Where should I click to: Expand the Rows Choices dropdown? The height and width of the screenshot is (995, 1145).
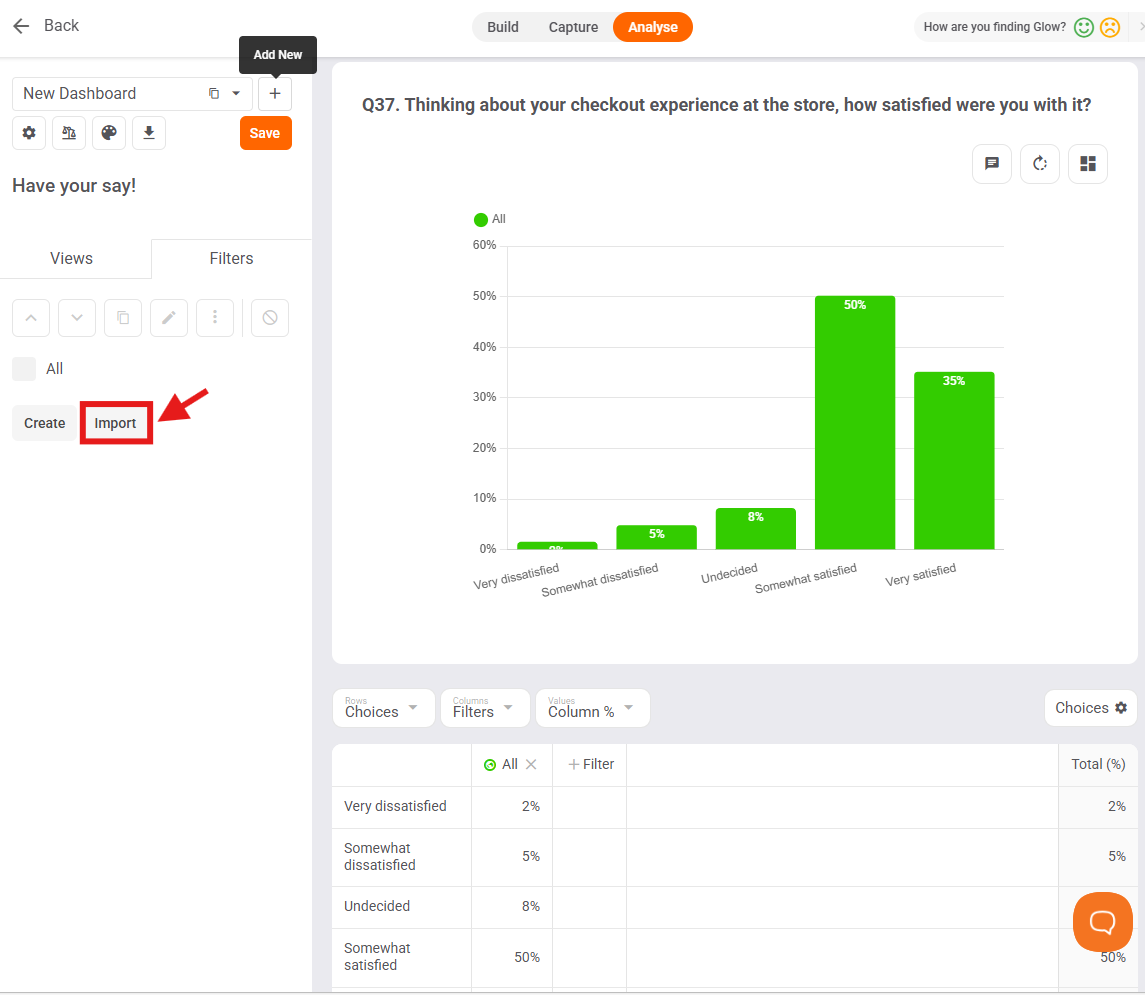(x=383, y=708)
